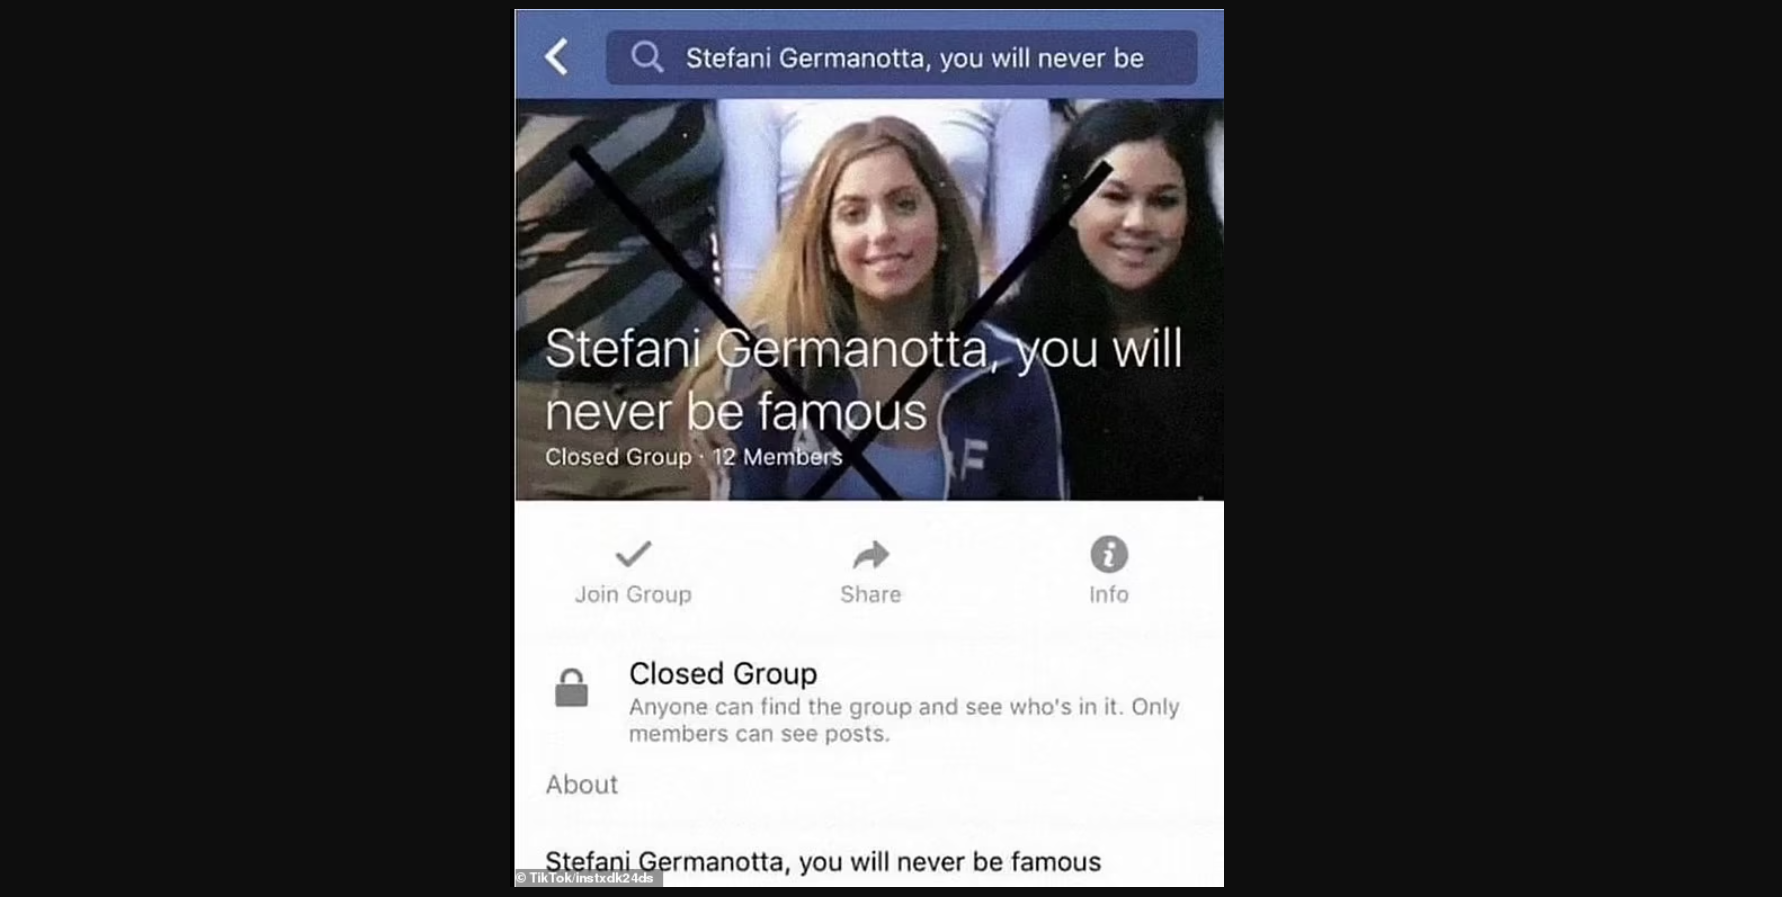The height and width of the screenshot is (897, 1782).
Task: Select the Join Group label
Action: 633,594
